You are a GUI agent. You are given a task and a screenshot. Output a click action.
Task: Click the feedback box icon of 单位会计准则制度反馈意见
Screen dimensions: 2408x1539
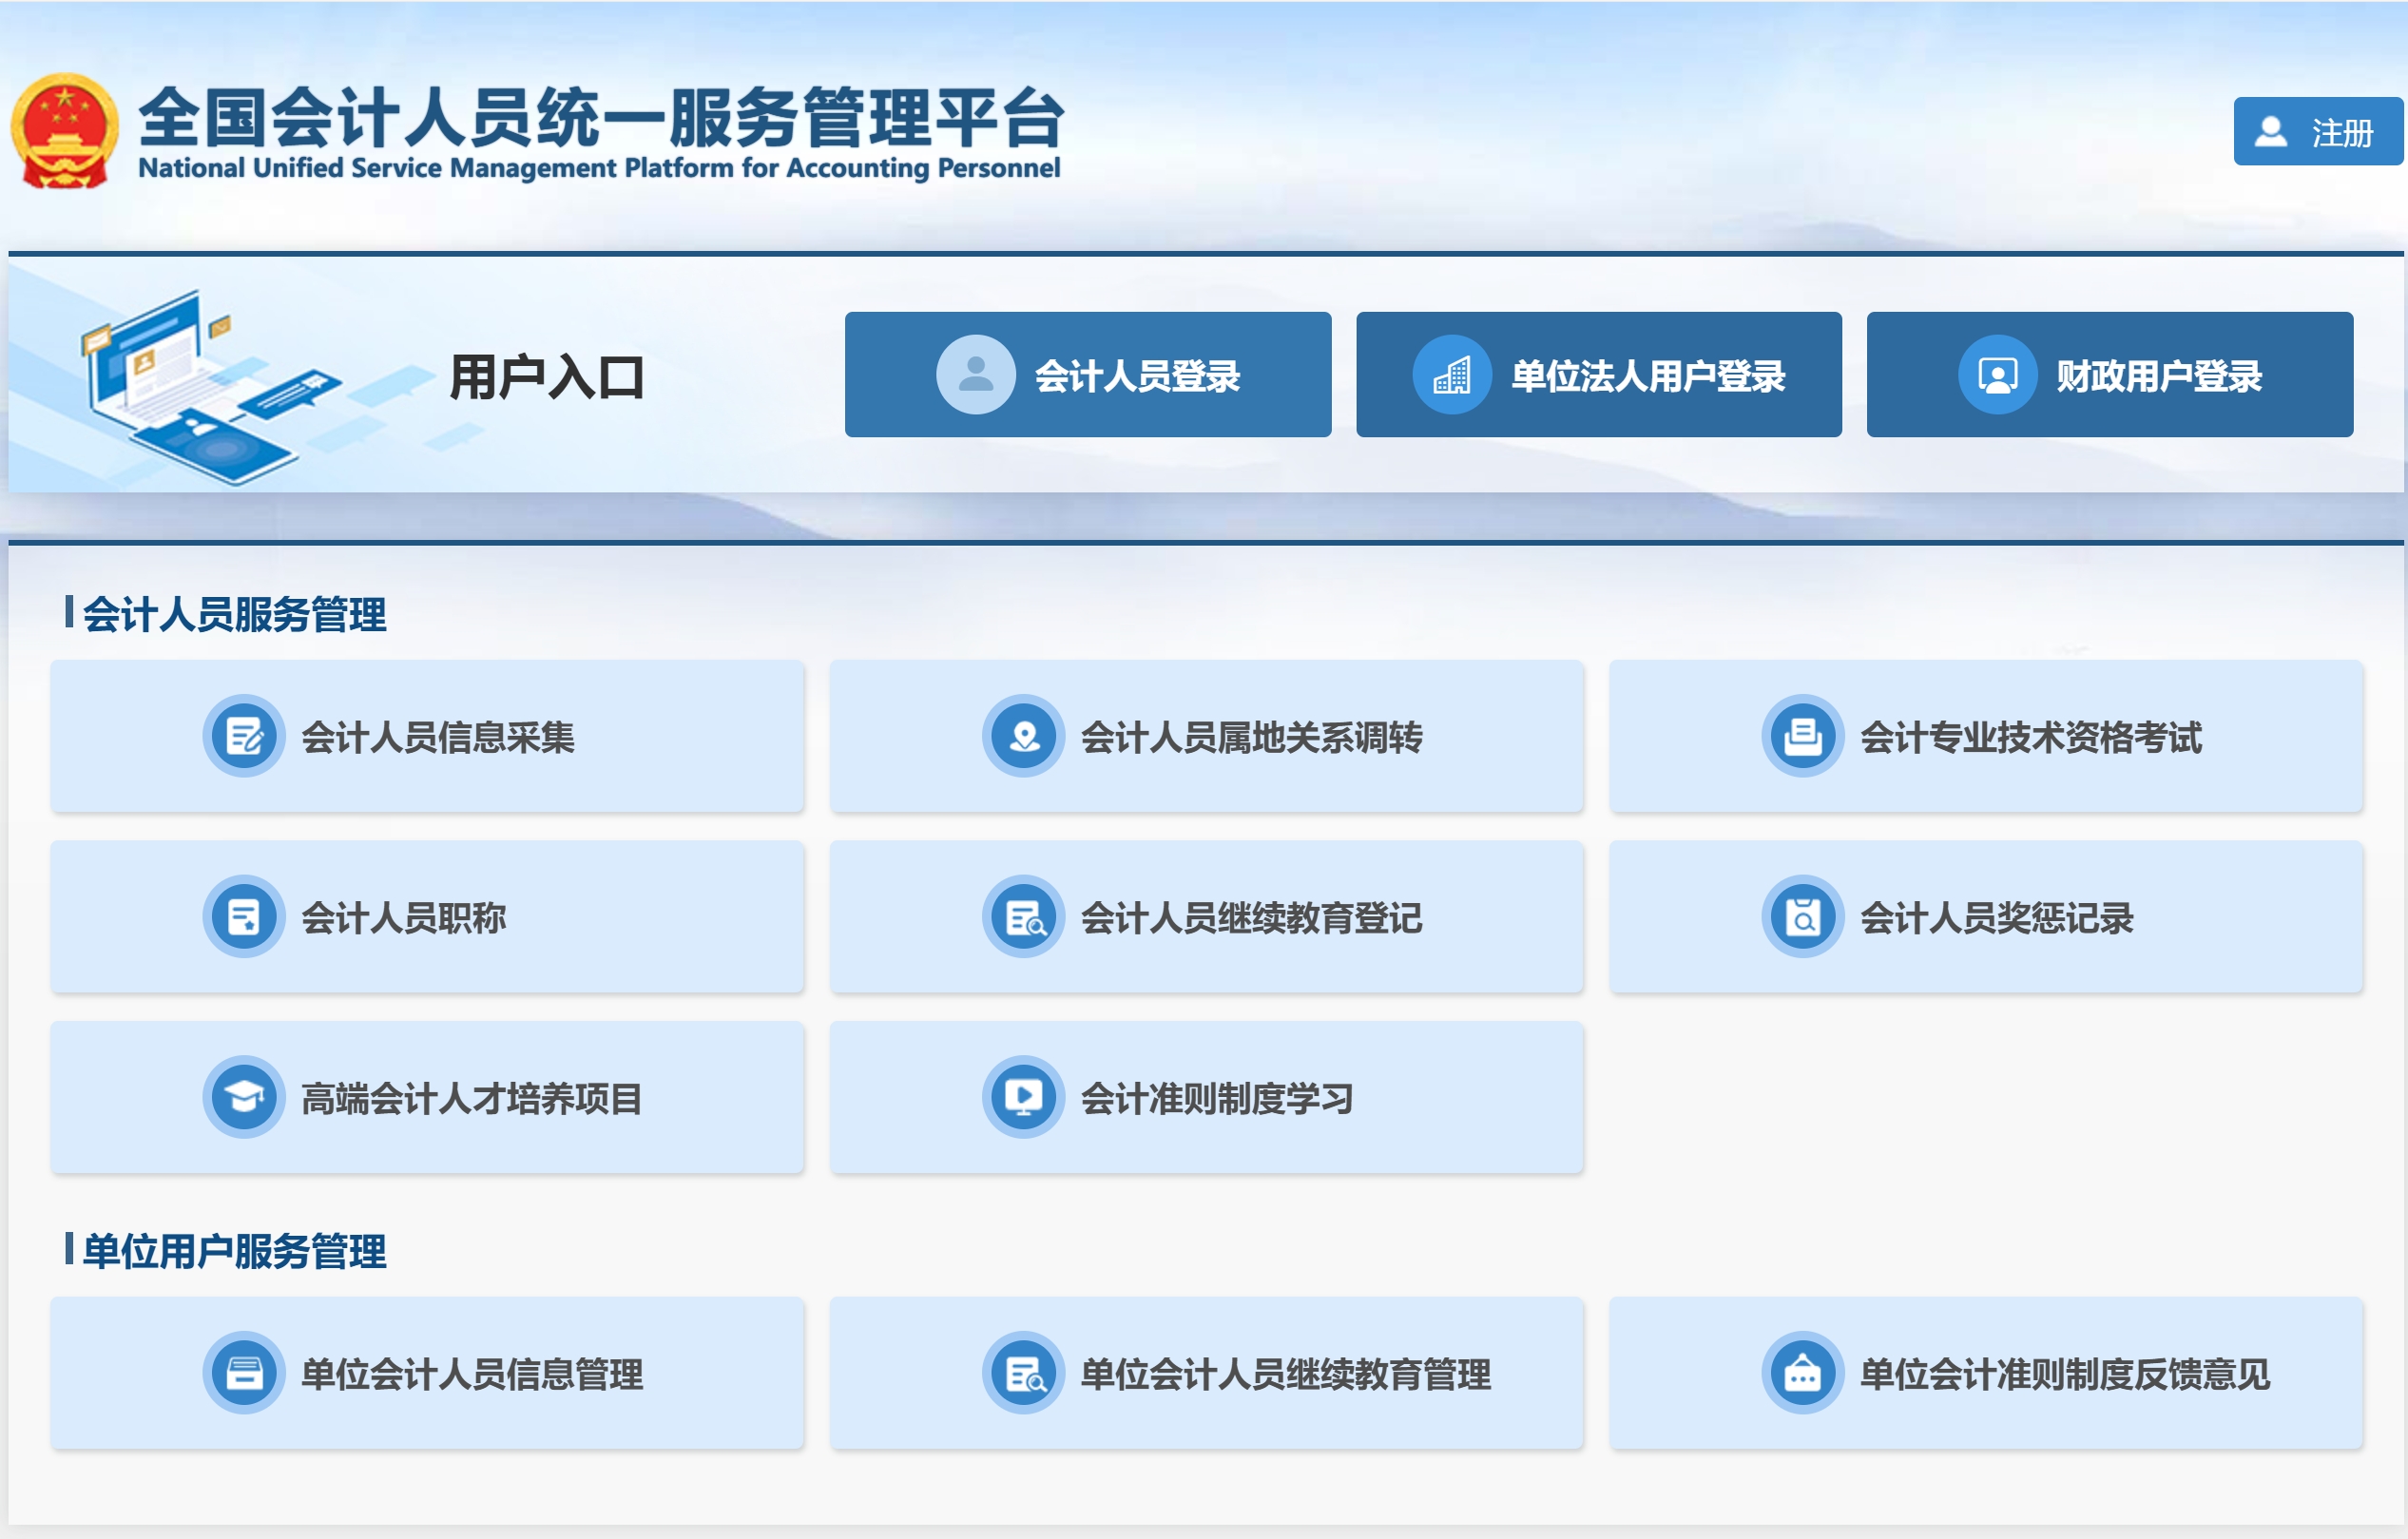click(1802, 1373)
